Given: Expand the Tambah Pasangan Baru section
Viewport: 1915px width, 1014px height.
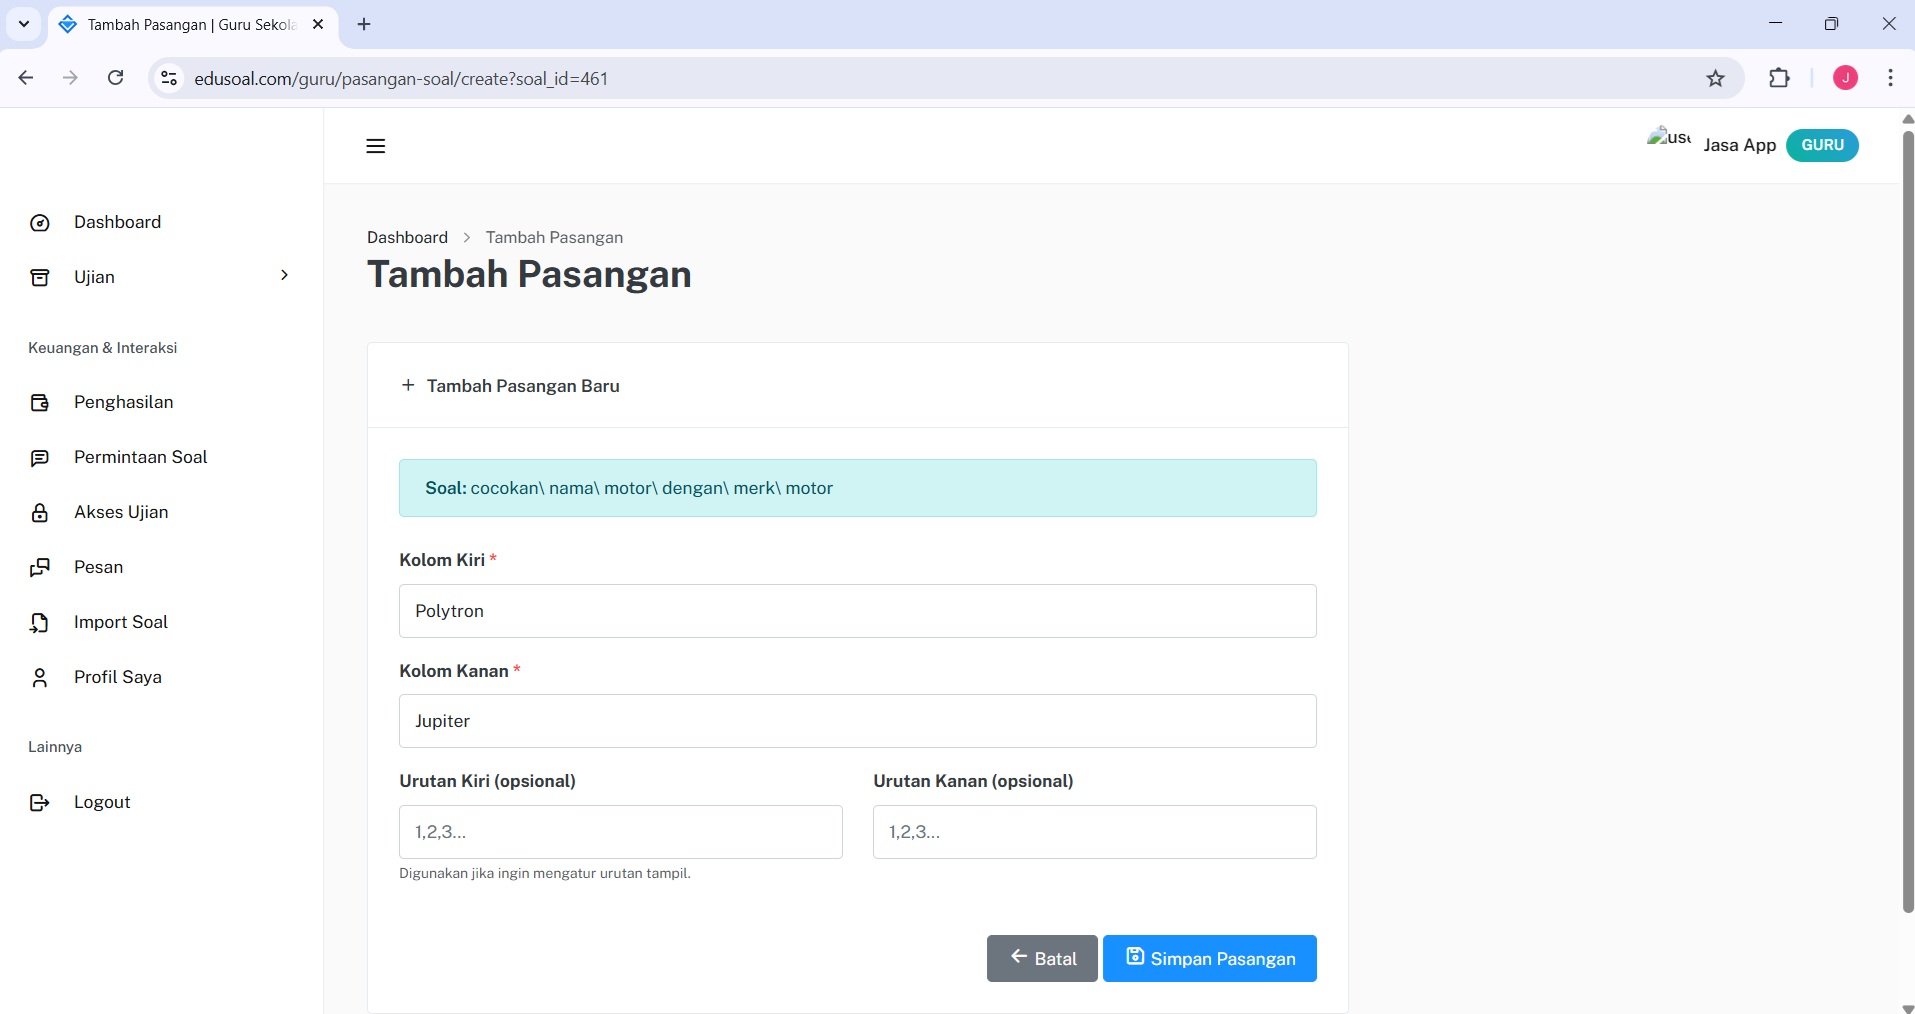Looking at the screenshot, I should [511, 386].
